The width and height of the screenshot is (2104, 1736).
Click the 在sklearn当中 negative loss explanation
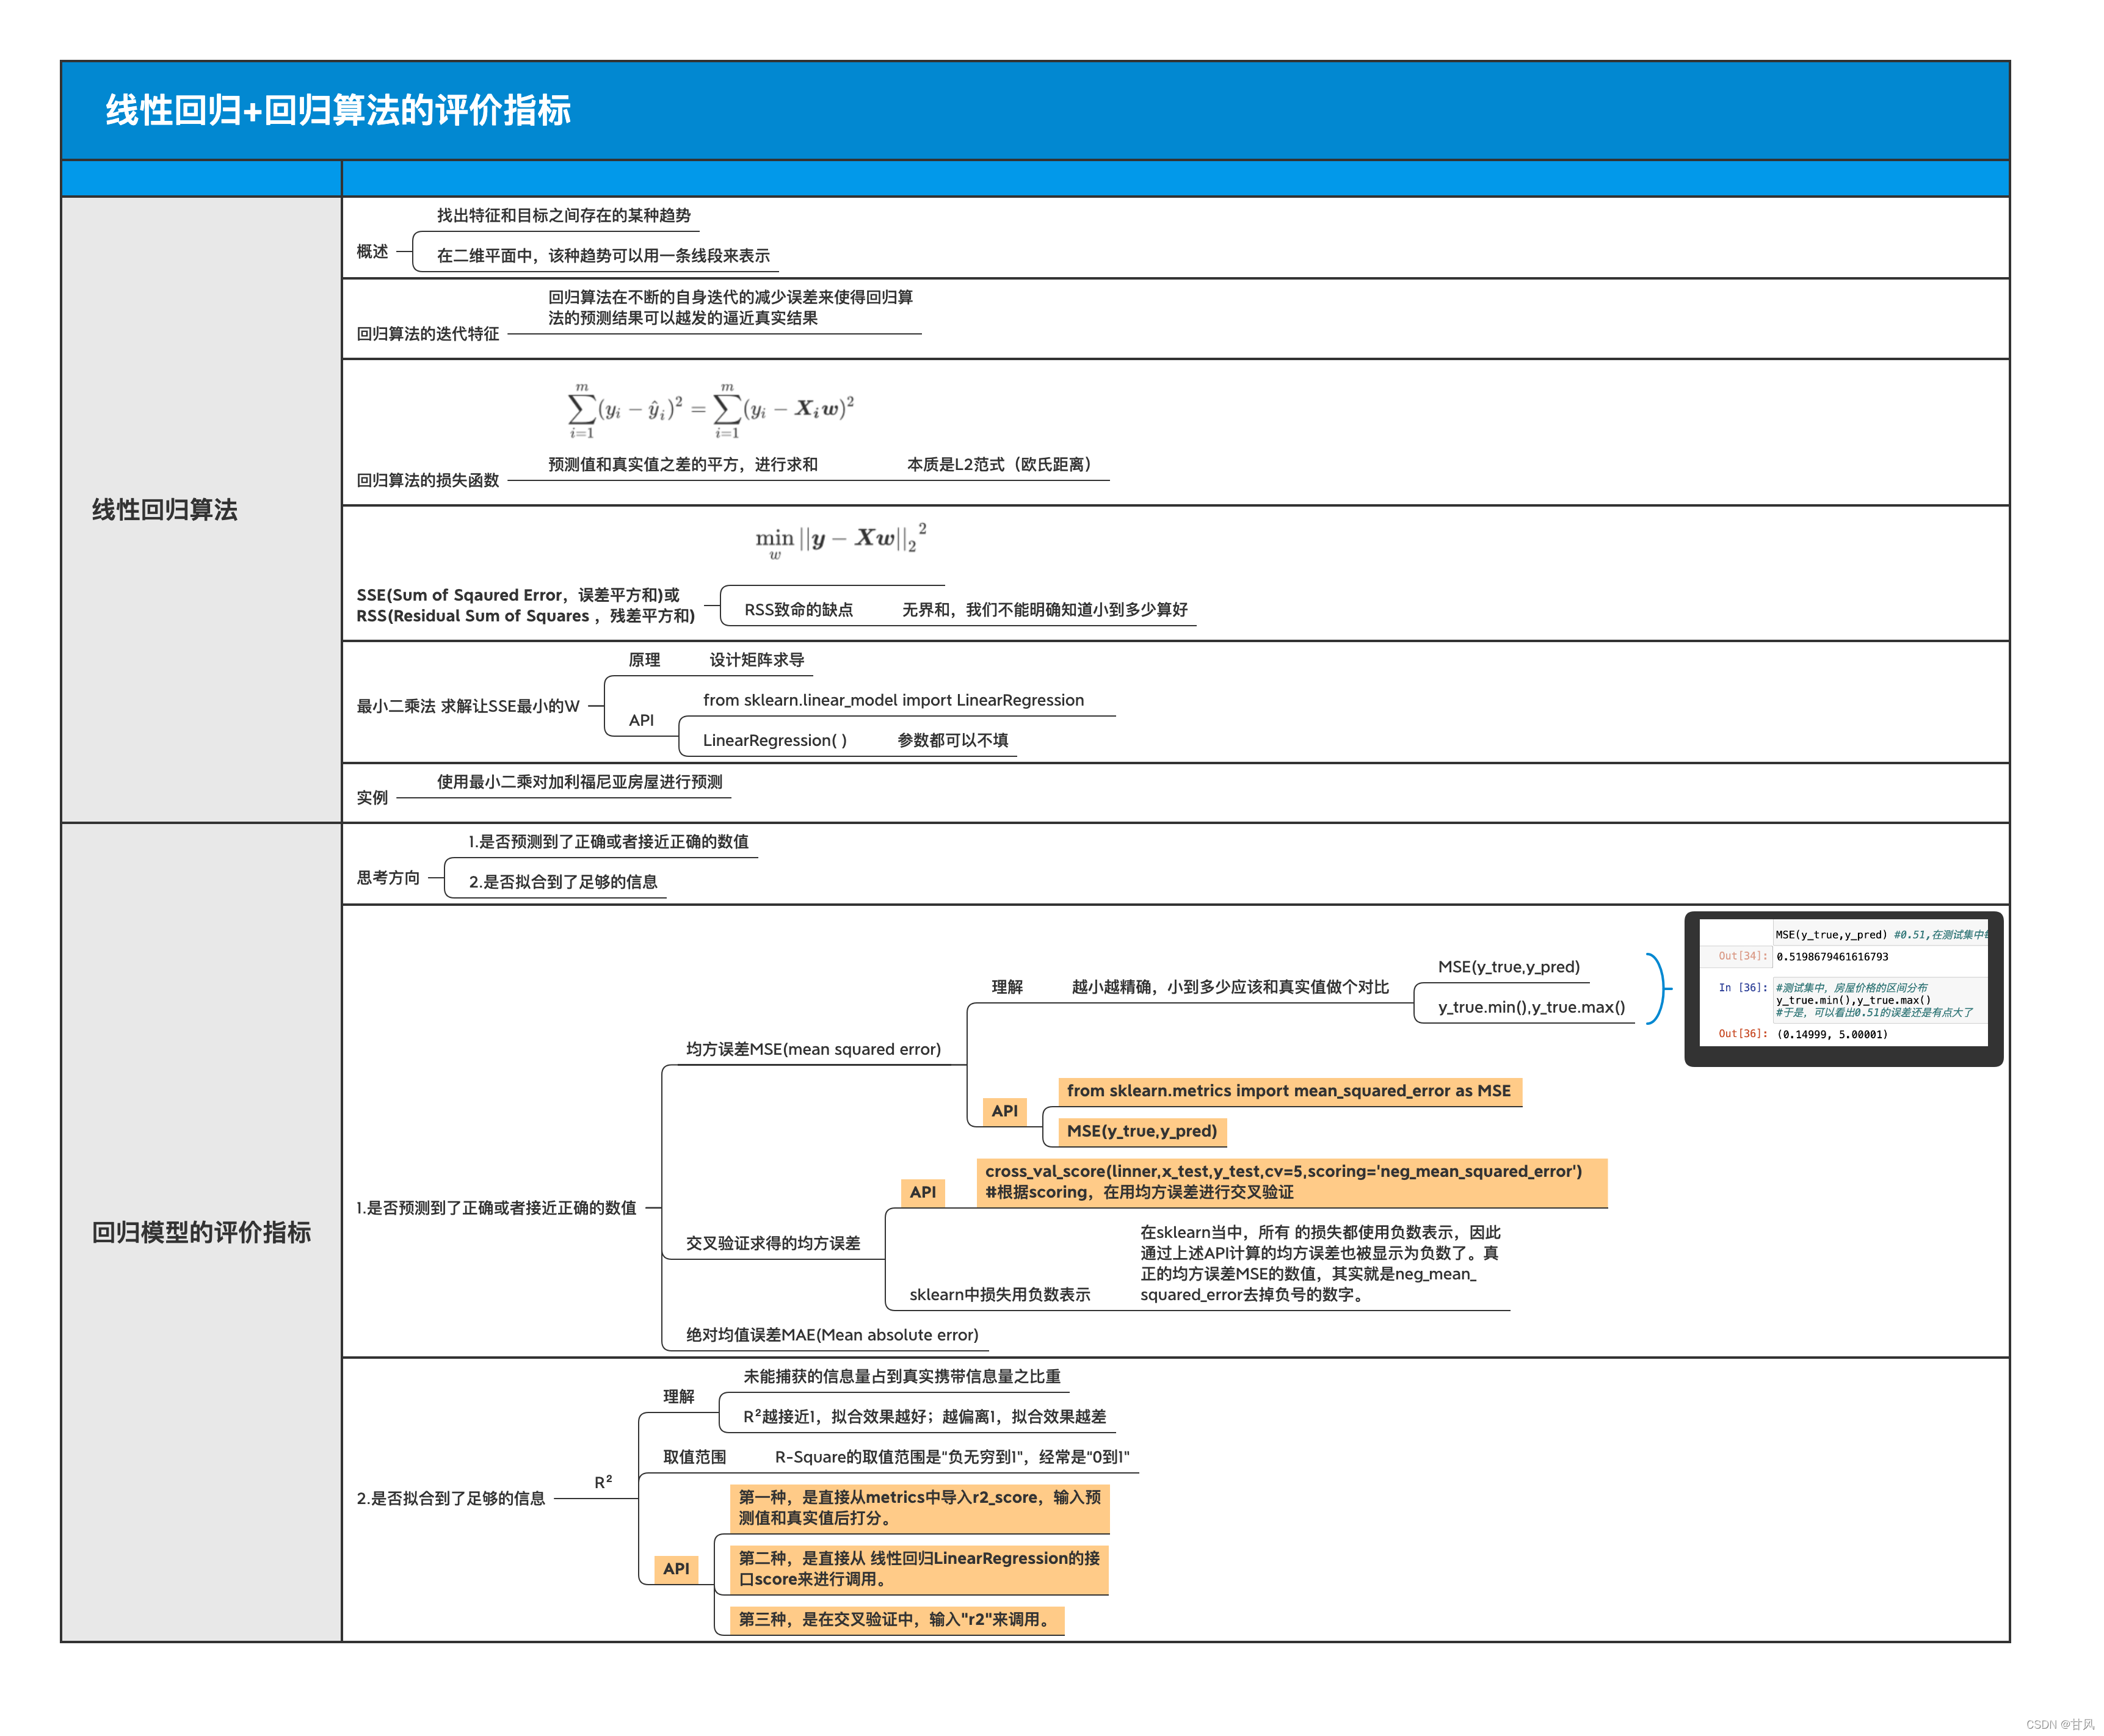click(x=1320, y=1263)
